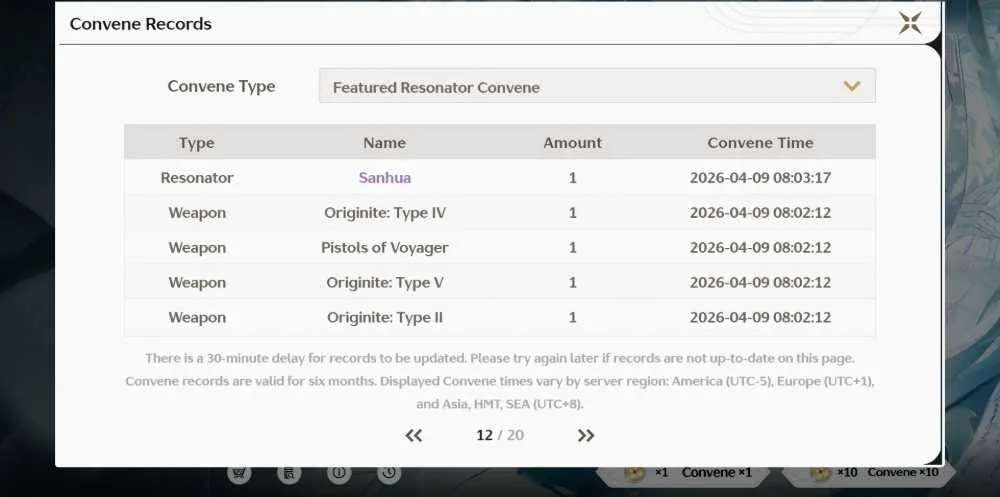The image size is (1000, 497).
Task: Open the shop cart icon
Action: coord(239,473)
